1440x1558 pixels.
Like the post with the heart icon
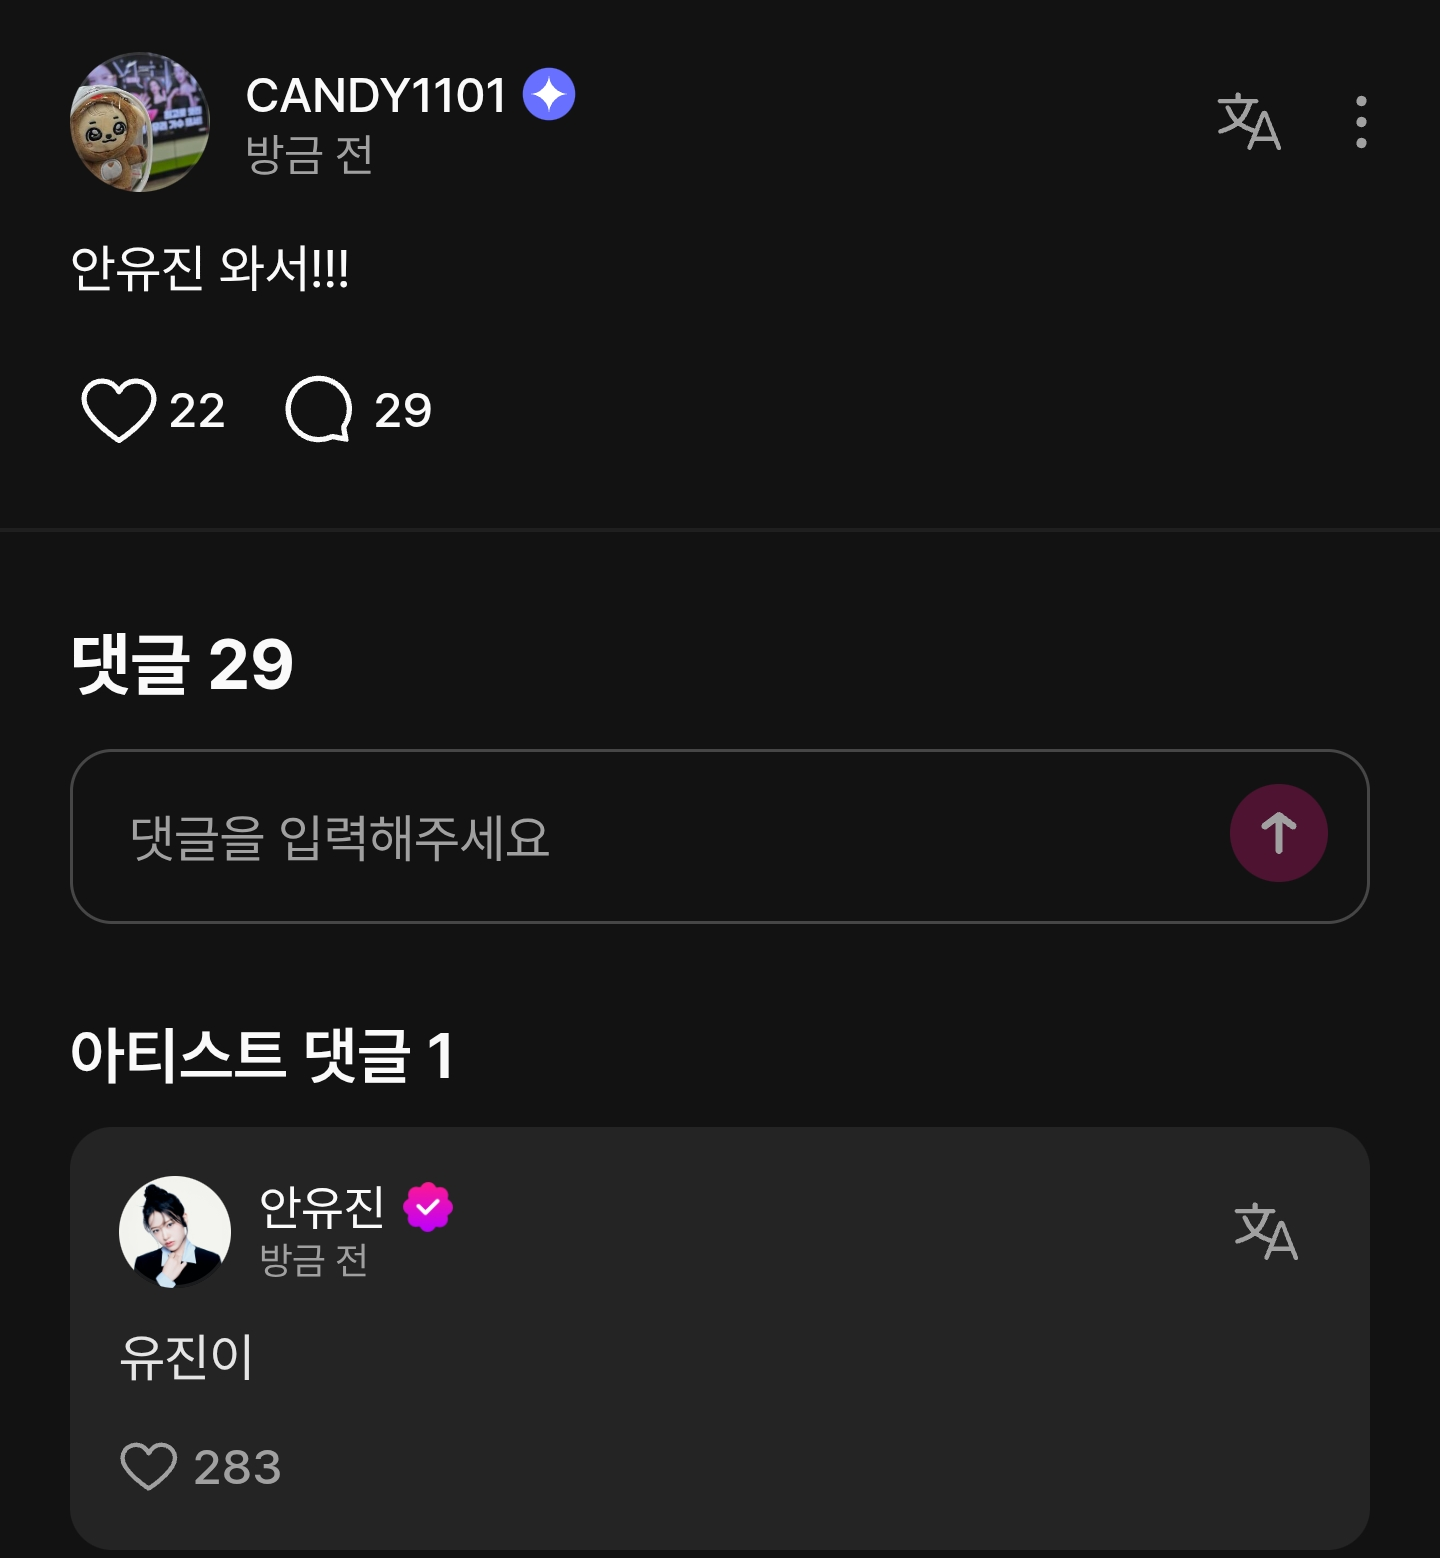pyautogui.click(x=118, y=410)
